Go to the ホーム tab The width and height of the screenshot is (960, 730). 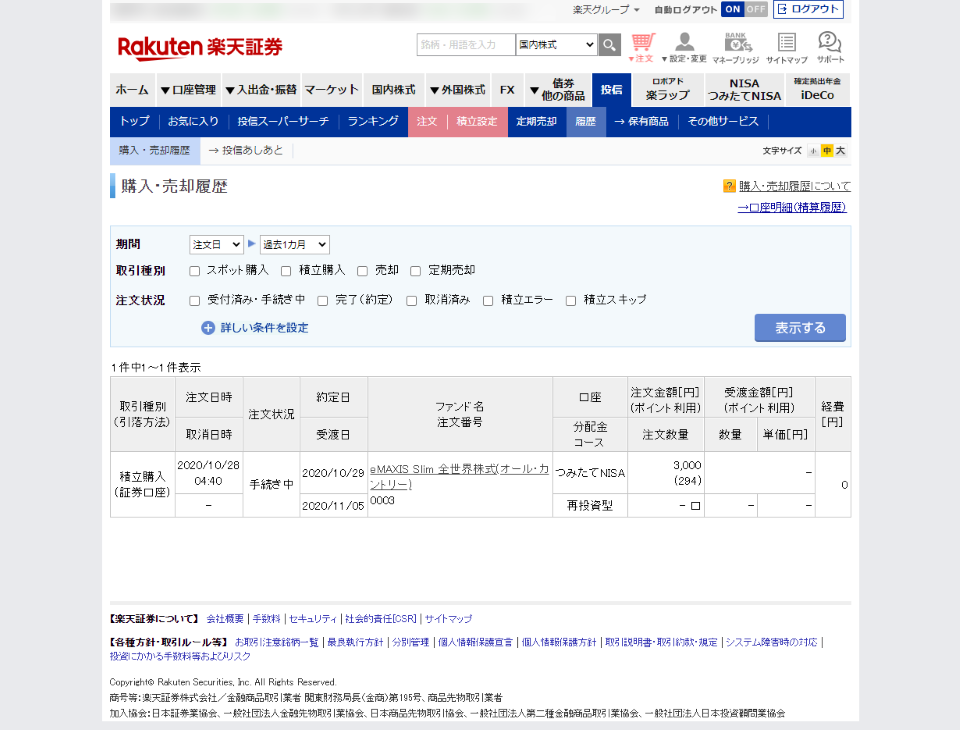pyautogui.click(x=132, y=90)
